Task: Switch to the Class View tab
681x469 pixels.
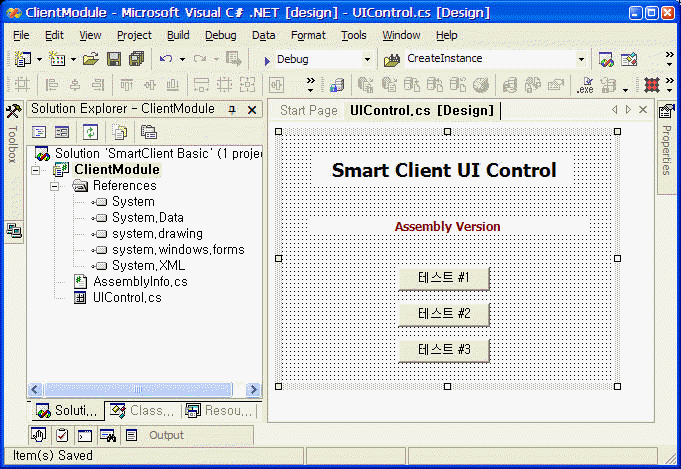Action: pyautogui.click(x=142, y=410)
